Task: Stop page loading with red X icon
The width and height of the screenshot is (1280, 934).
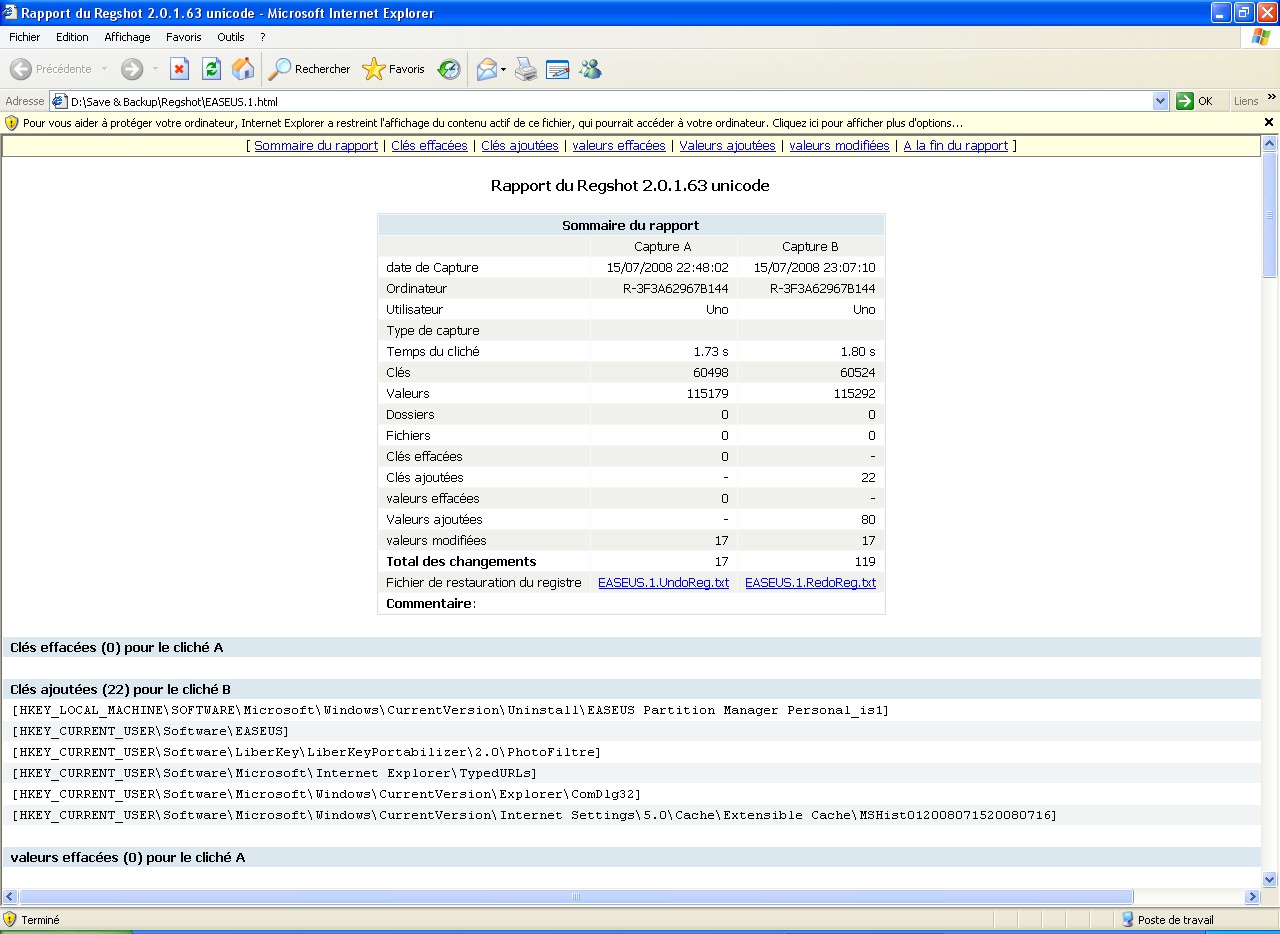Action: pos(180,69)
